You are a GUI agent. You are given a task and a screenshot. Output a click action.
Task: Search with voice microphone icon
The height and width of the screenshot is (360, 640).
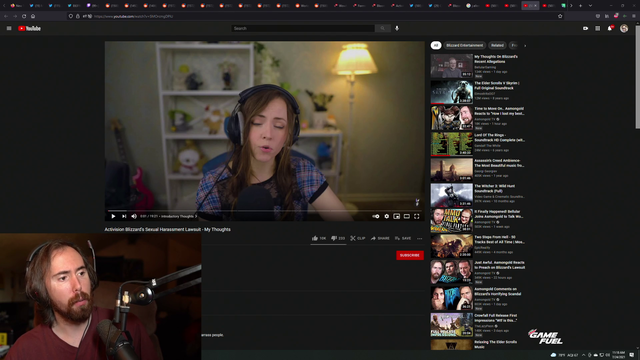pos(397,28)
